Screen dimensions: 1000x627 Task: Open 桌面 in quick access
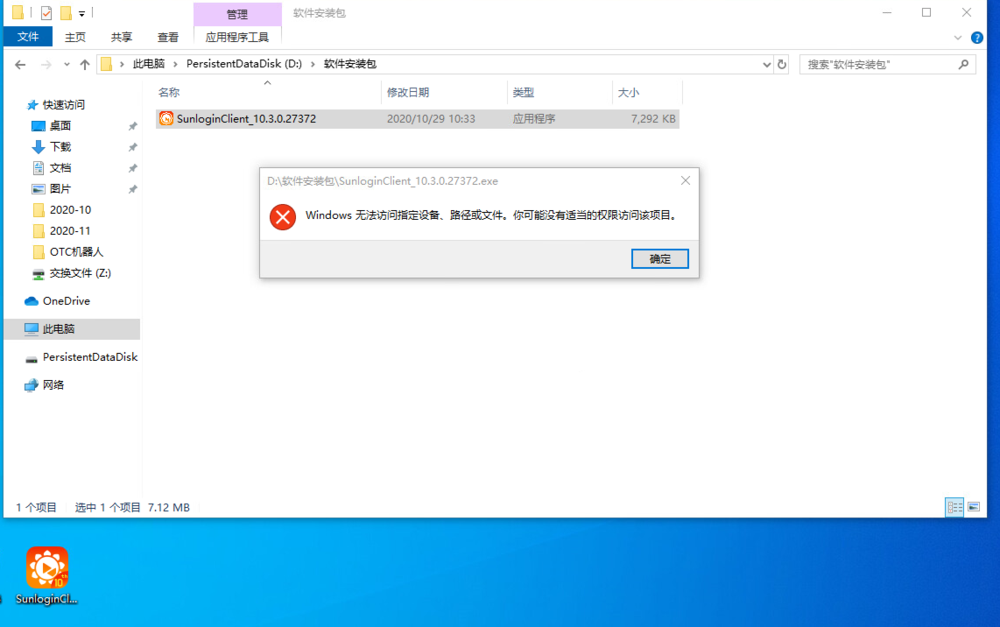click(61, 126)
